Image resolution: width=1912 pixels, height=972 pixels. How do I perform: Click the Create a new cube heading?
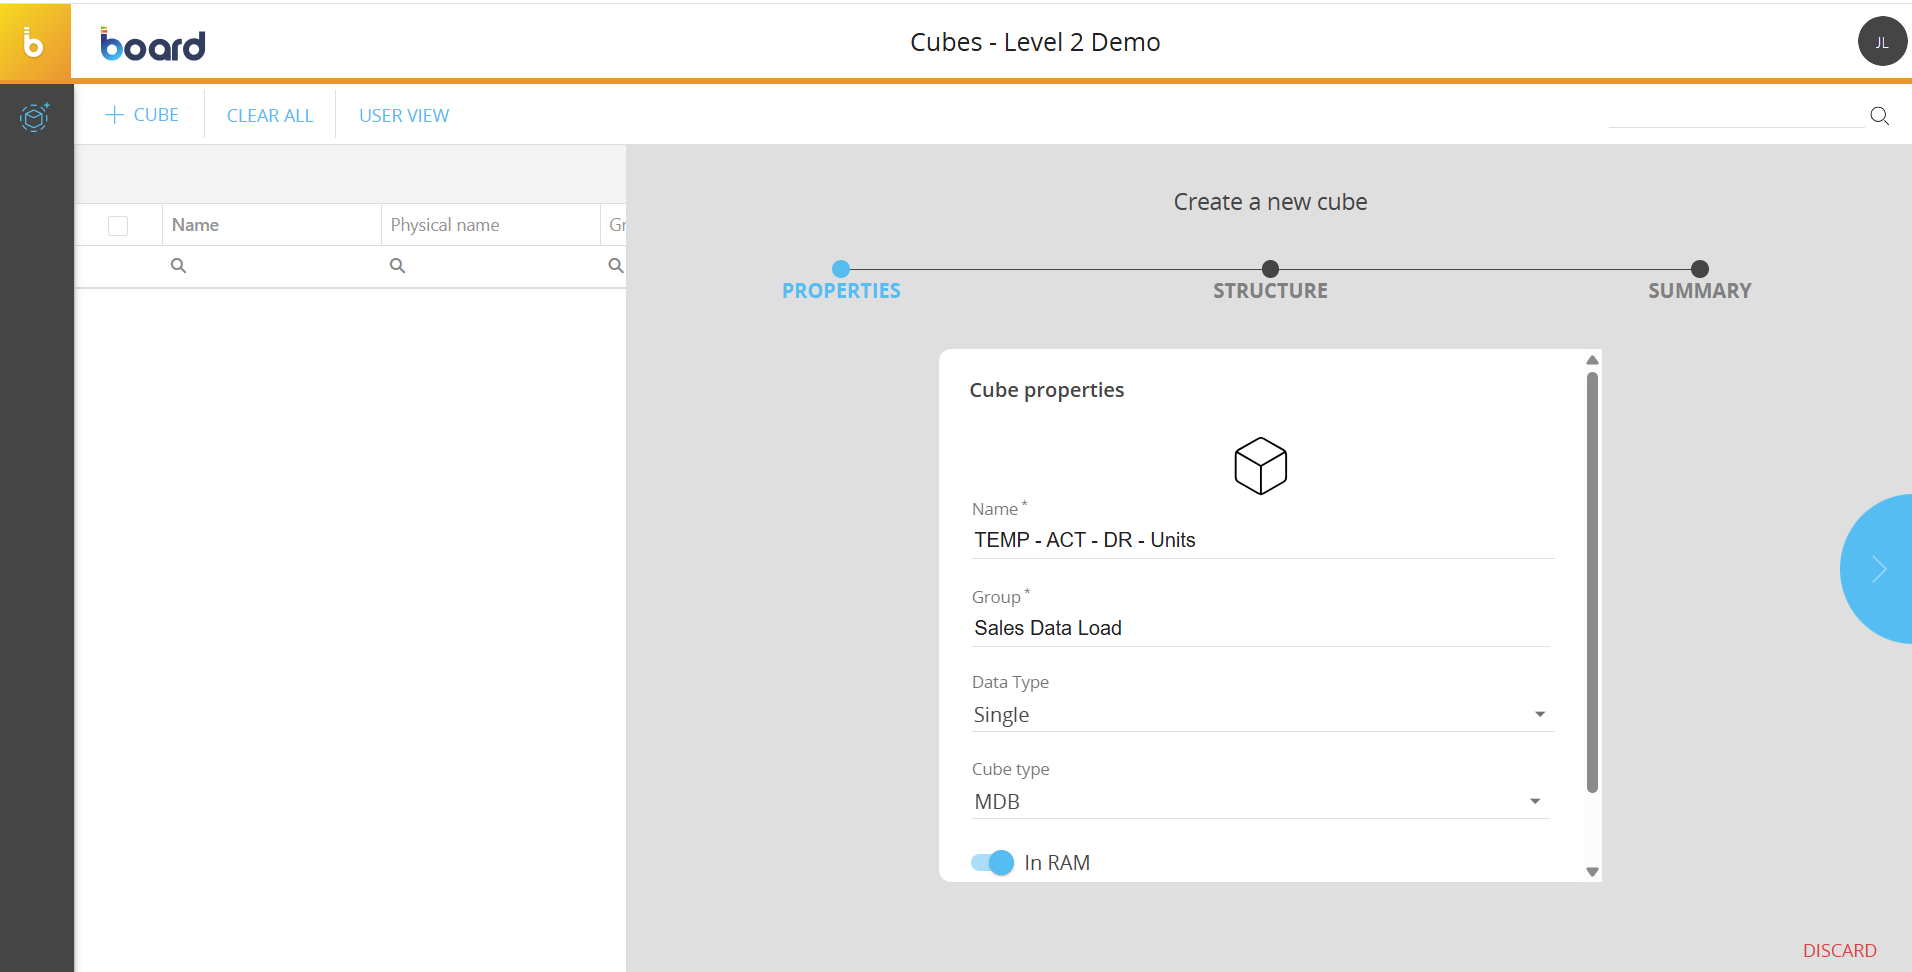(x=1270, y=202)
